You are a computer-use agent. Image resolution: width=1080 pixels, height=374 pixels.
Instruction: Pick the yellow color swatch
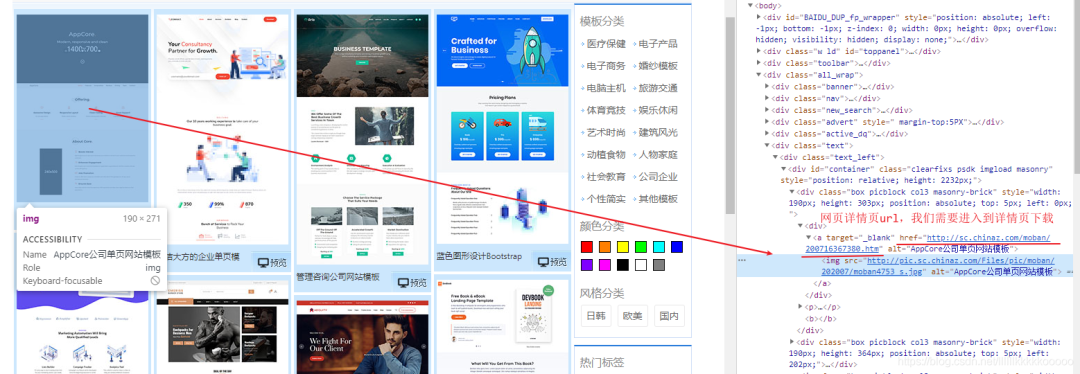[x=623, y=247]
